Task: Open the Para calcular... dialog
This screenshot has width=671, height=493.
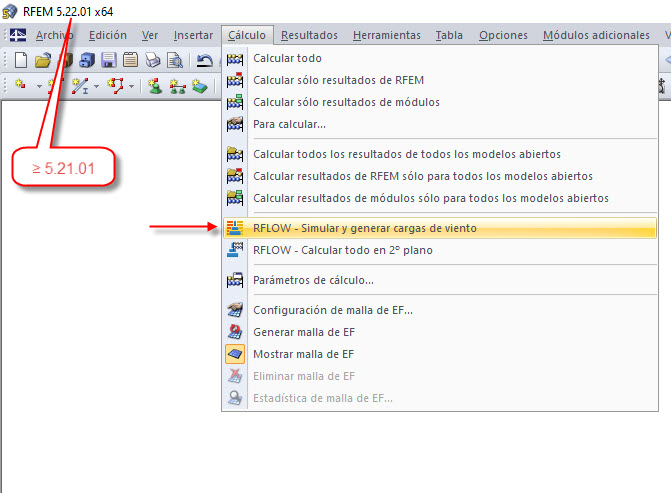Action: point(440,124)
